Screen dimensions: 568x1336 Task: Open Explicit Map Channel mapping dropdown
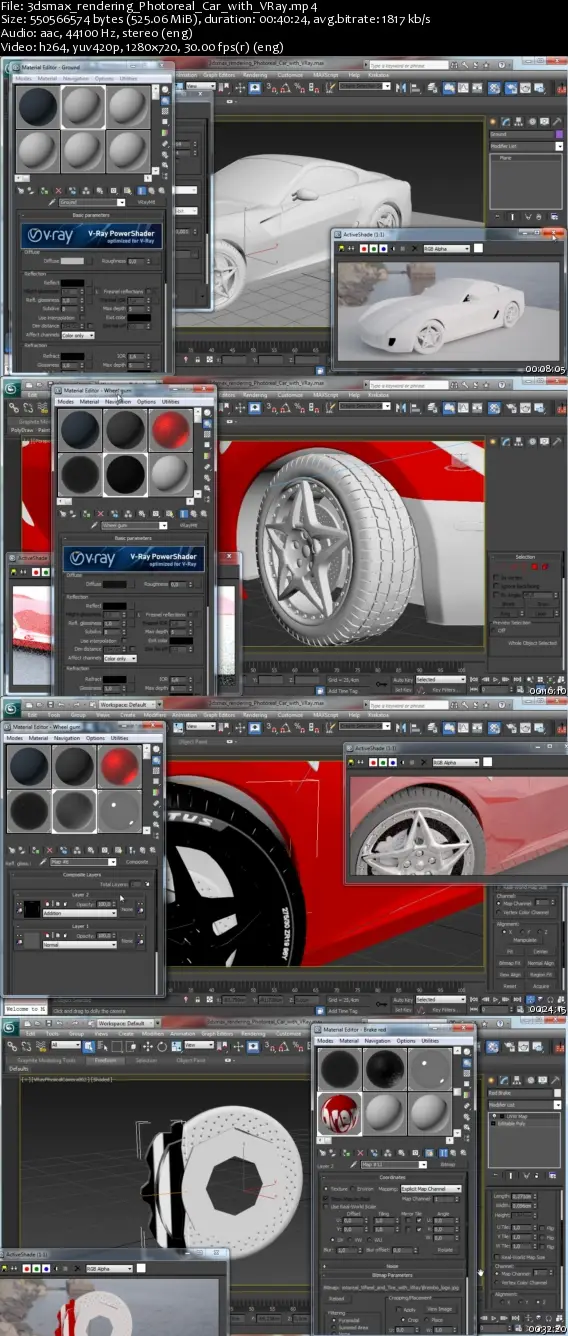tap(431, 1189)
